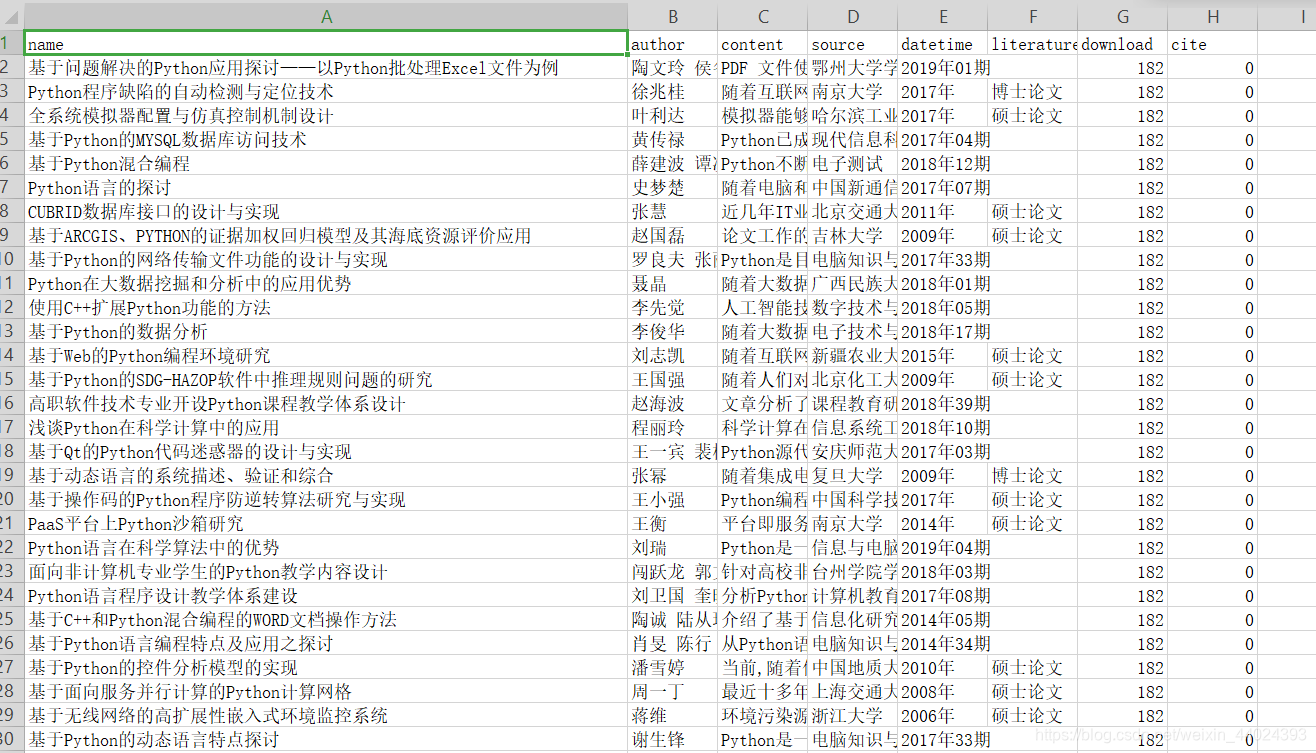Select column B header
Image resolution: width=1316 pixels, height=753 pixels.
pyautogui.click(x=673, y=17)
